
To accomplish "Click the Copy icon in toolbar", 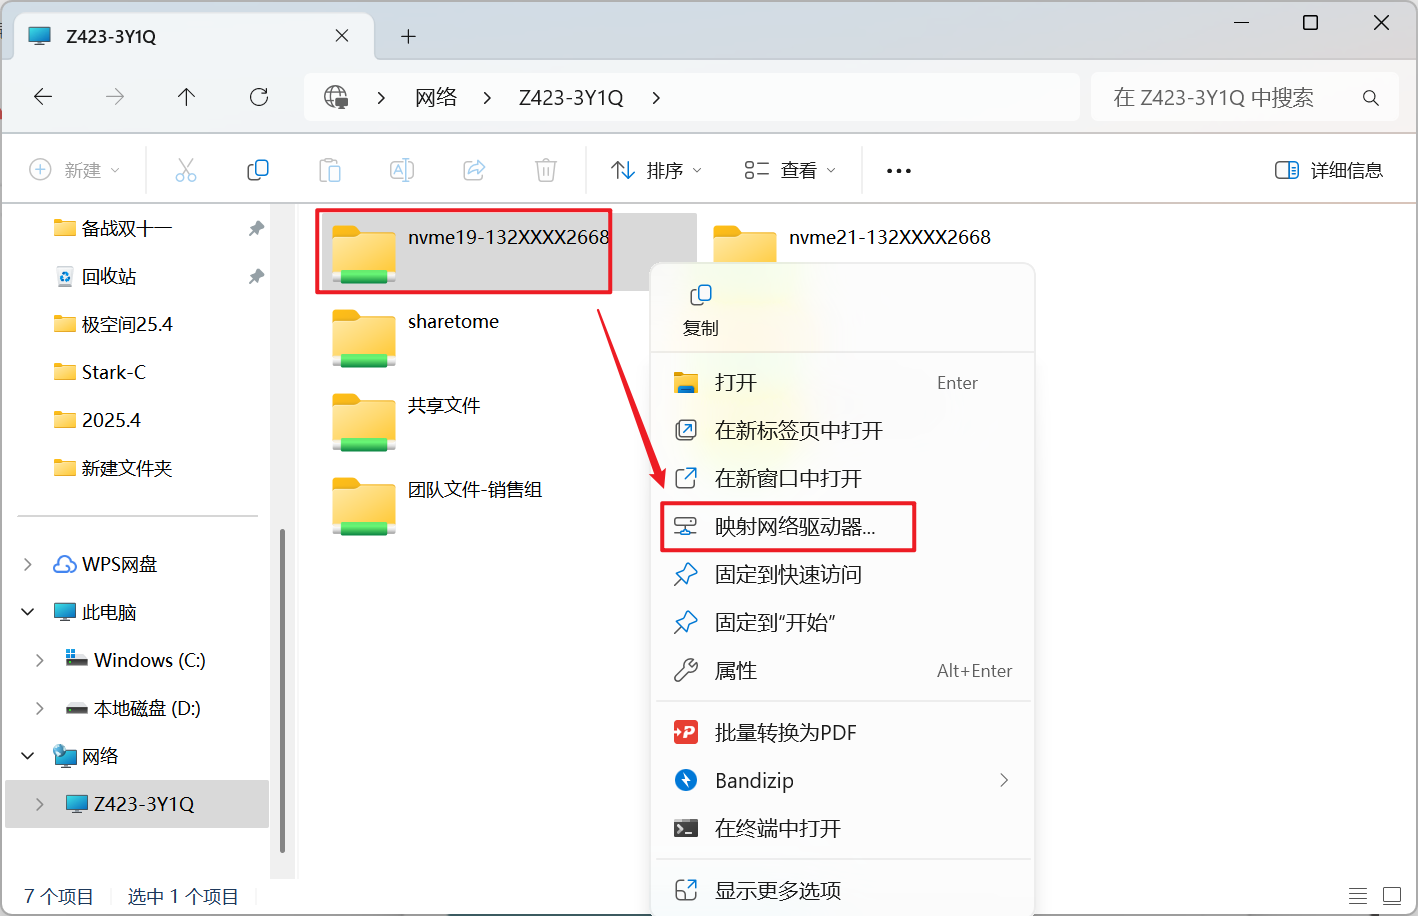I will [258, 170].
